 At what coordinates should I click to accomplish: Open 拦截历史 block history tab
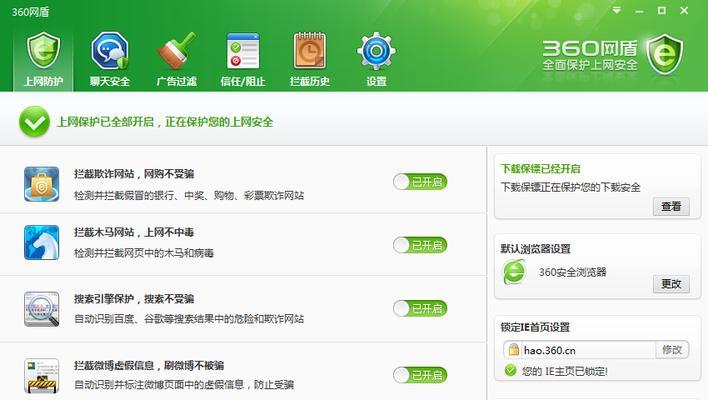tap(309, 59)
